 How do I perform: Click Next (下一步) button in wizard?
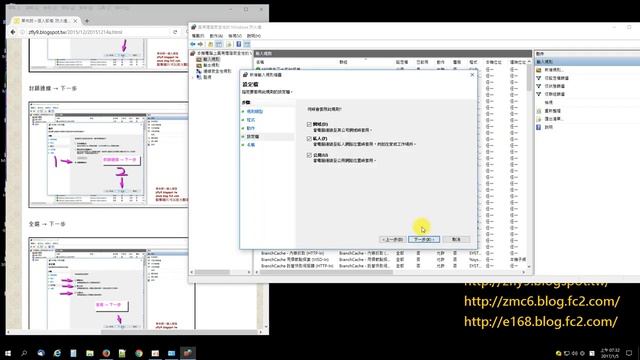424,240
